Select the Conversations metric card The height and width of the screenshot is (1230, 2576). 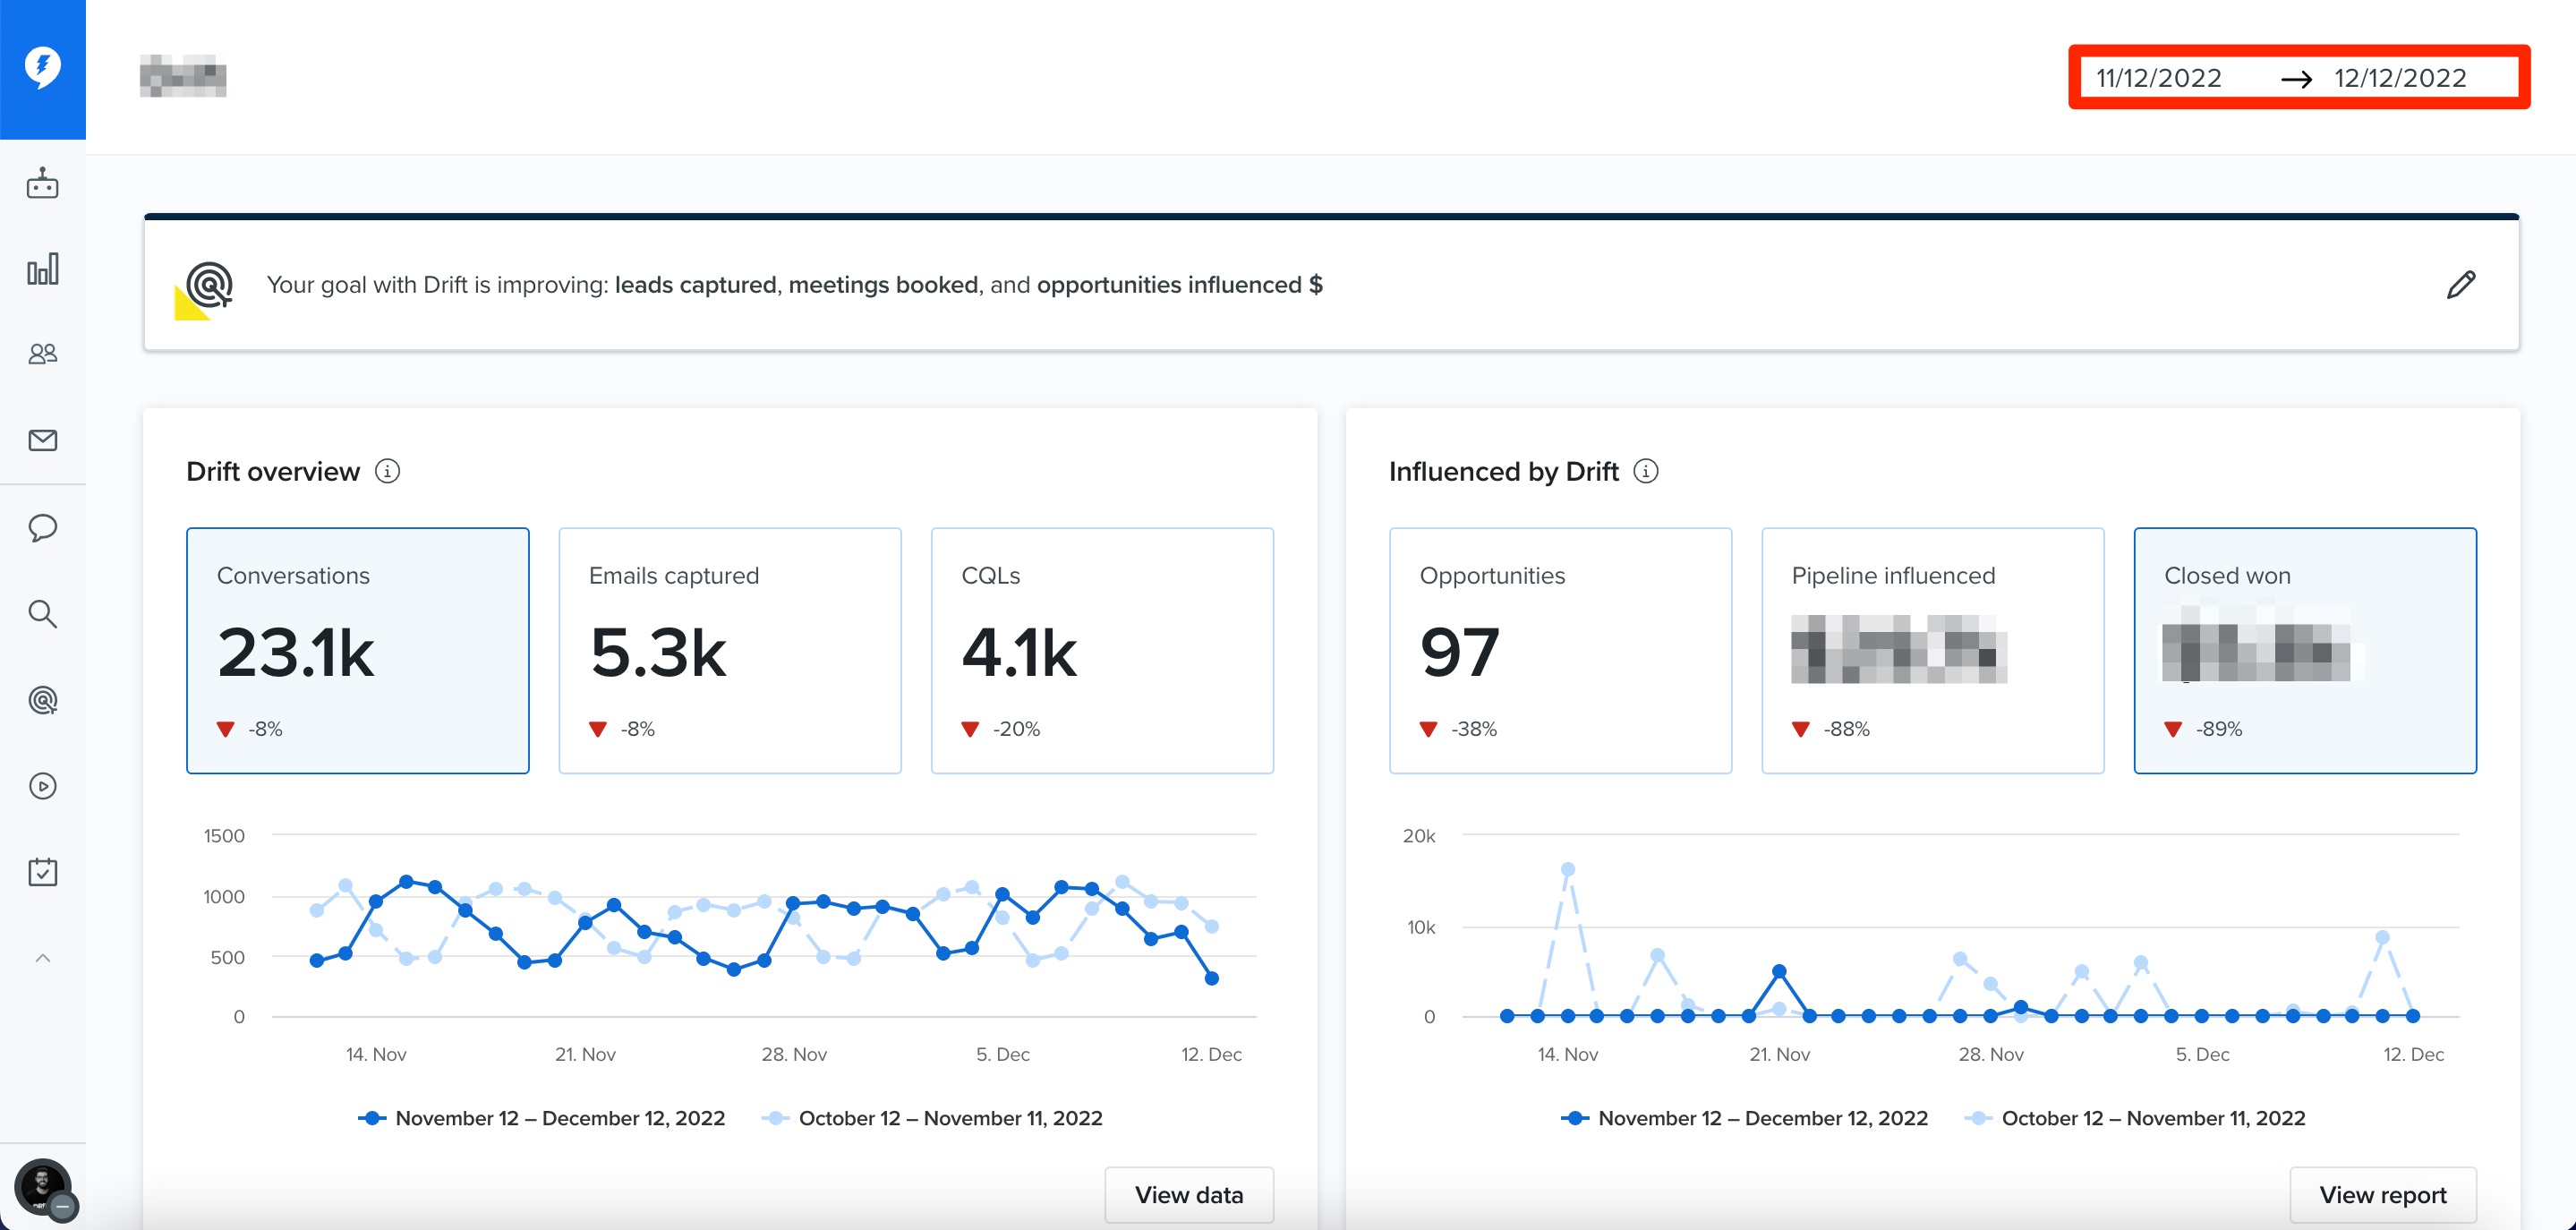pyautogui.click(x=357, y=650)
